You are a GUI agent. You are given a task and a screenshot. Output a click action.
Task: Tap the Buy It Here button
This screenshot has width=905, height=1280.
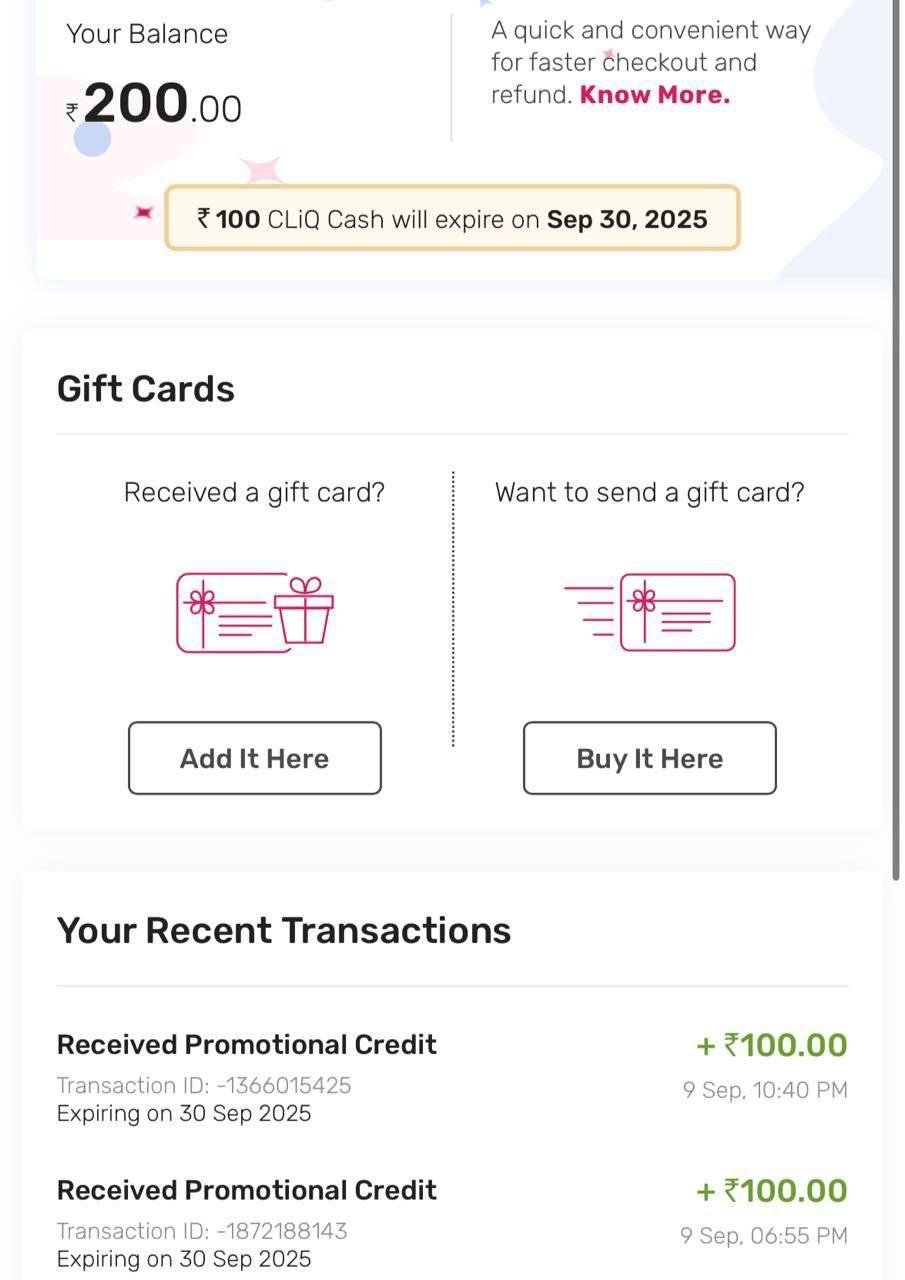pos(650,758)
